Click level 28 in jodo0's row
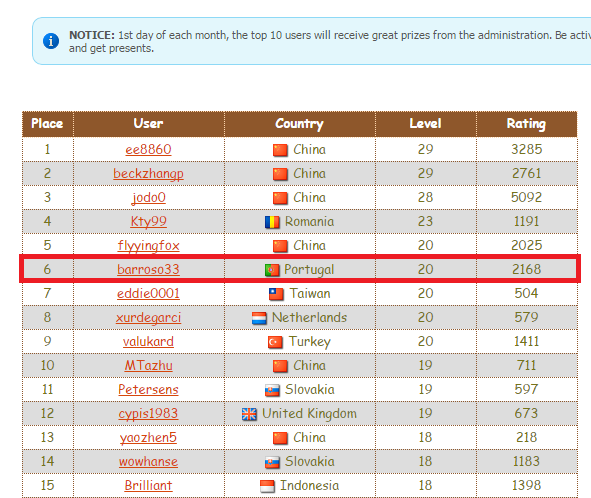This screenshot has width=591, height=498. coord(426,198)
